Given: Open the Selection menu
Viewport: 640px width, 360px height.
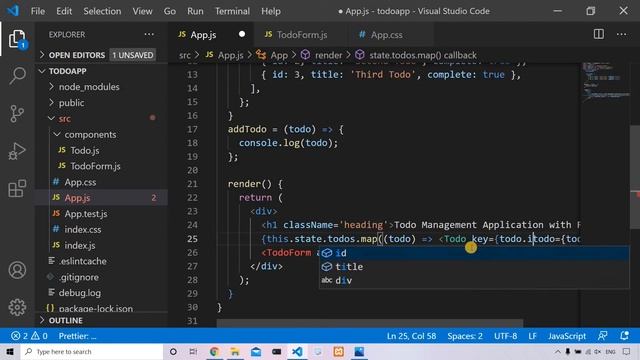Looking at the screenshot, I should [102, 11].
